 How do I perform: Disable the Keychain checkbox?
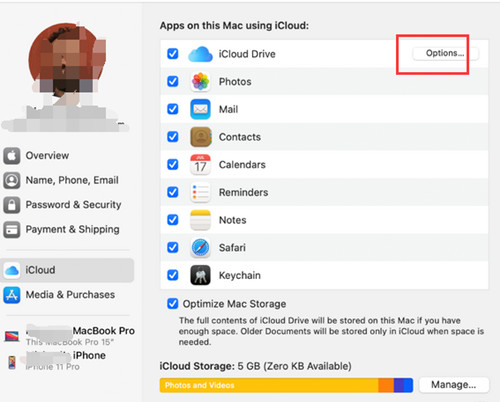pyautogui.click(x=173, y=275)
